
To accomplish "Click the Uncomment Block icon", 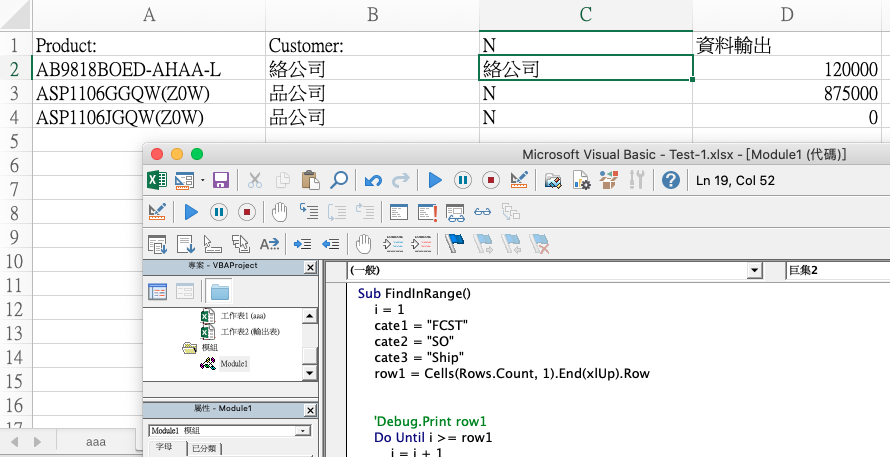I will click(x=421, y=244).
